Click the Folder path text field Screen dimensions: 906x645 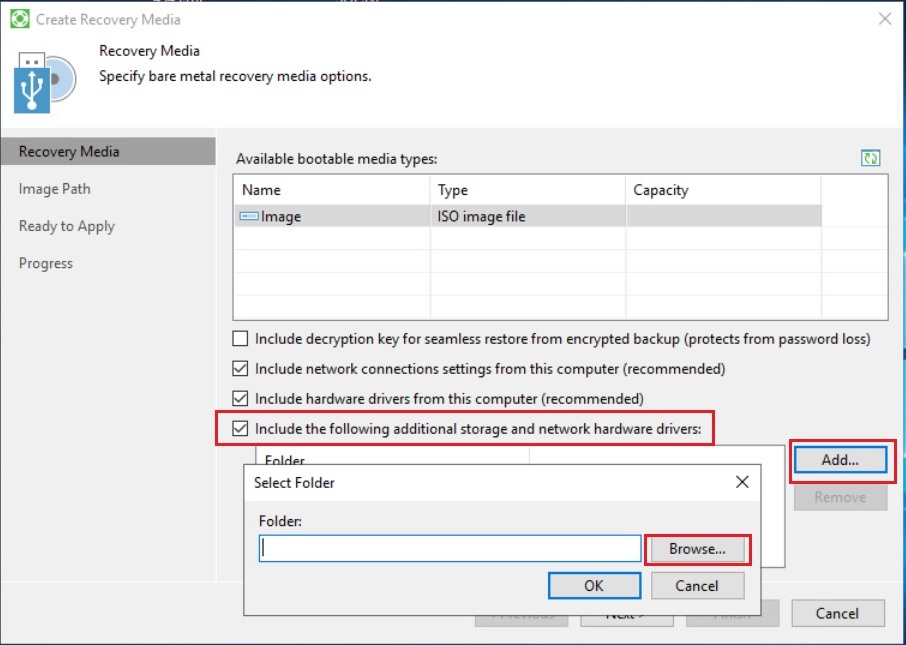[x=449, y=549]
